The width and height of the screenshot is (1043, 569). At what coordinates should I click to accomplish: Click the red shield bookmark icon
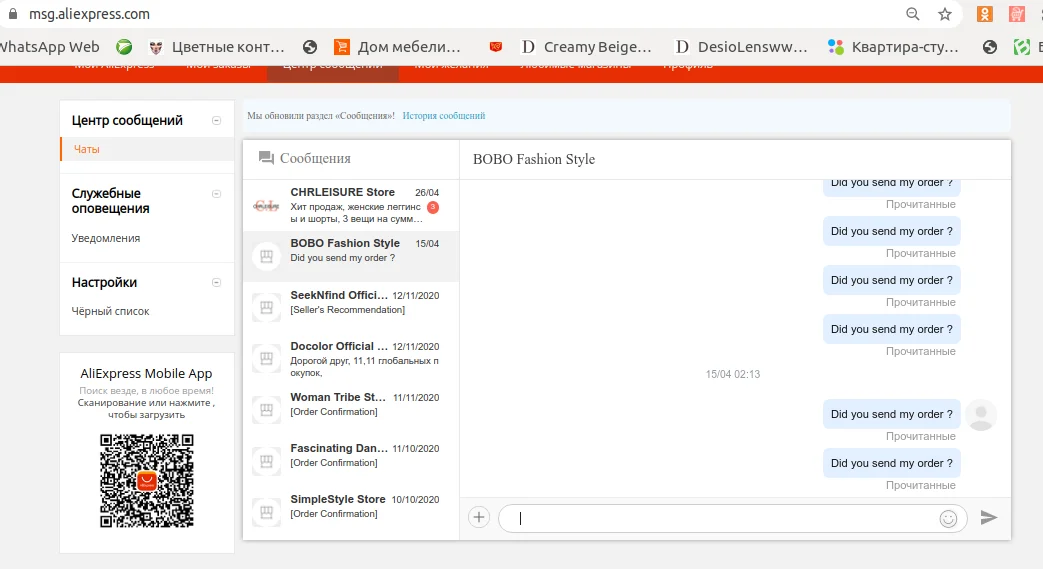pyautogui.click(x=495, y=47)
